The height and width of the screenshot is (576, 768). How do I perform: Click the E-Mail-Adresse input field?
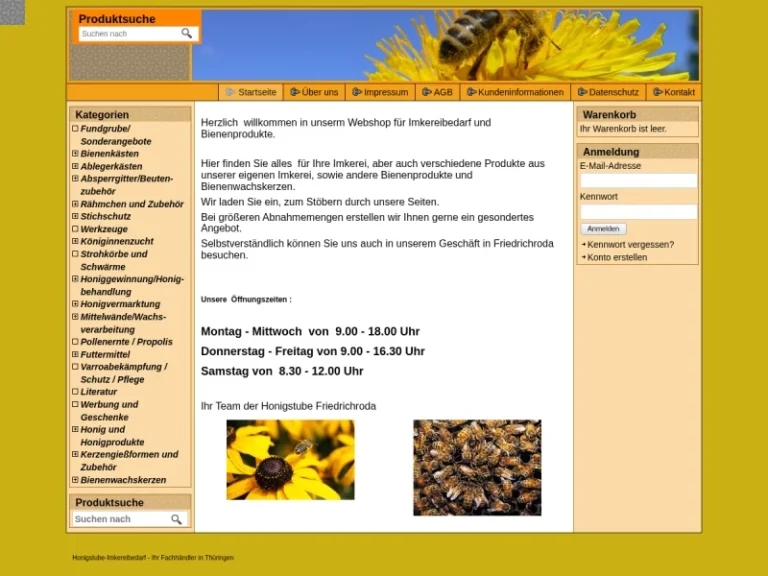coord(638,181)
